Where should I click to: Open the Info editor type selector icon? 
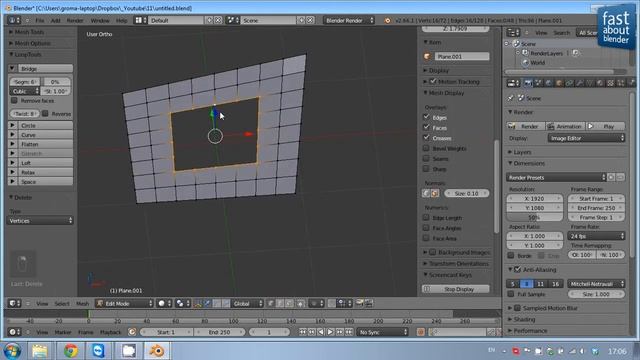(14, 20)
